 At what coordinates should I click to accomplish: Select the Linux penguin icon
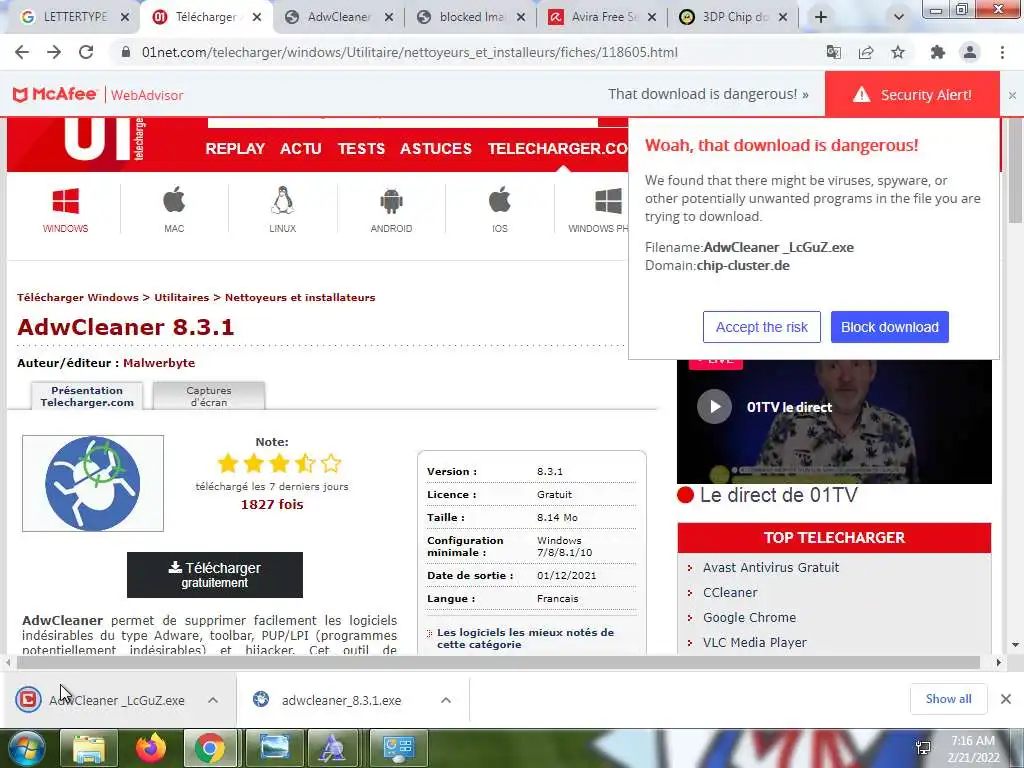[x=282, y=210]
